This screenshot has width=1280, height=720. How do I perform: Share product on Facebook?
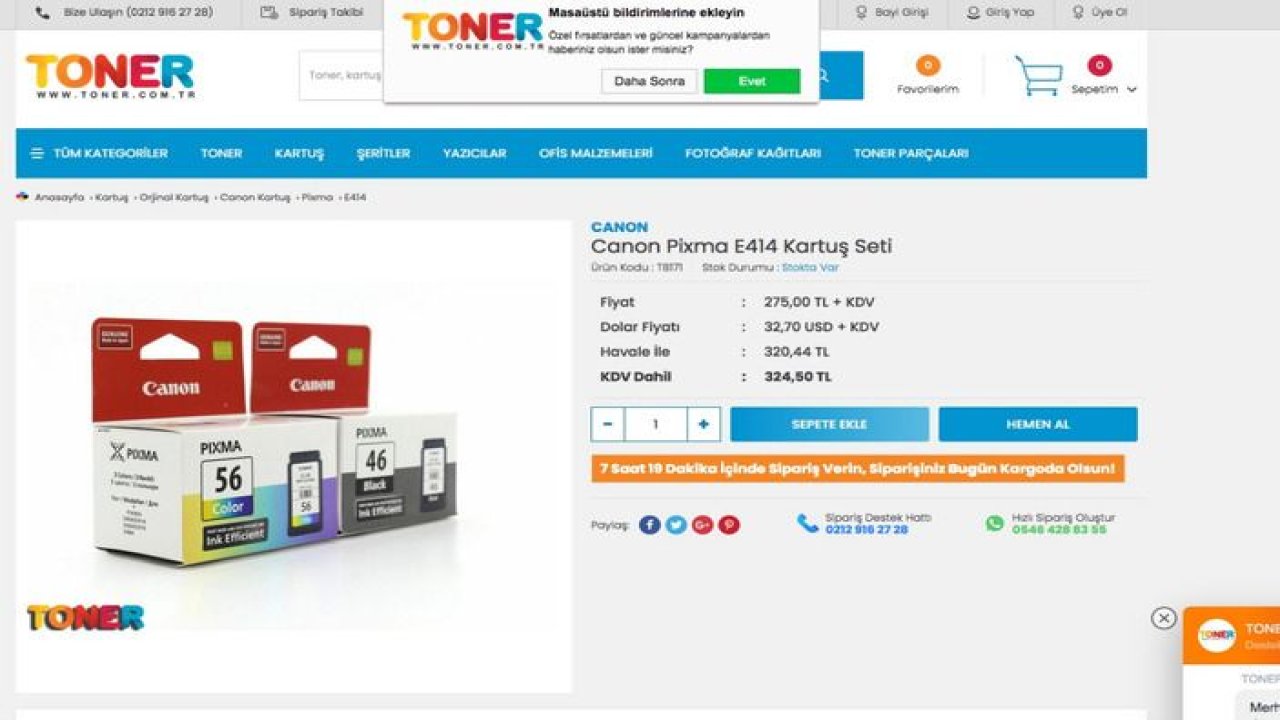click(x=649, y=524)
